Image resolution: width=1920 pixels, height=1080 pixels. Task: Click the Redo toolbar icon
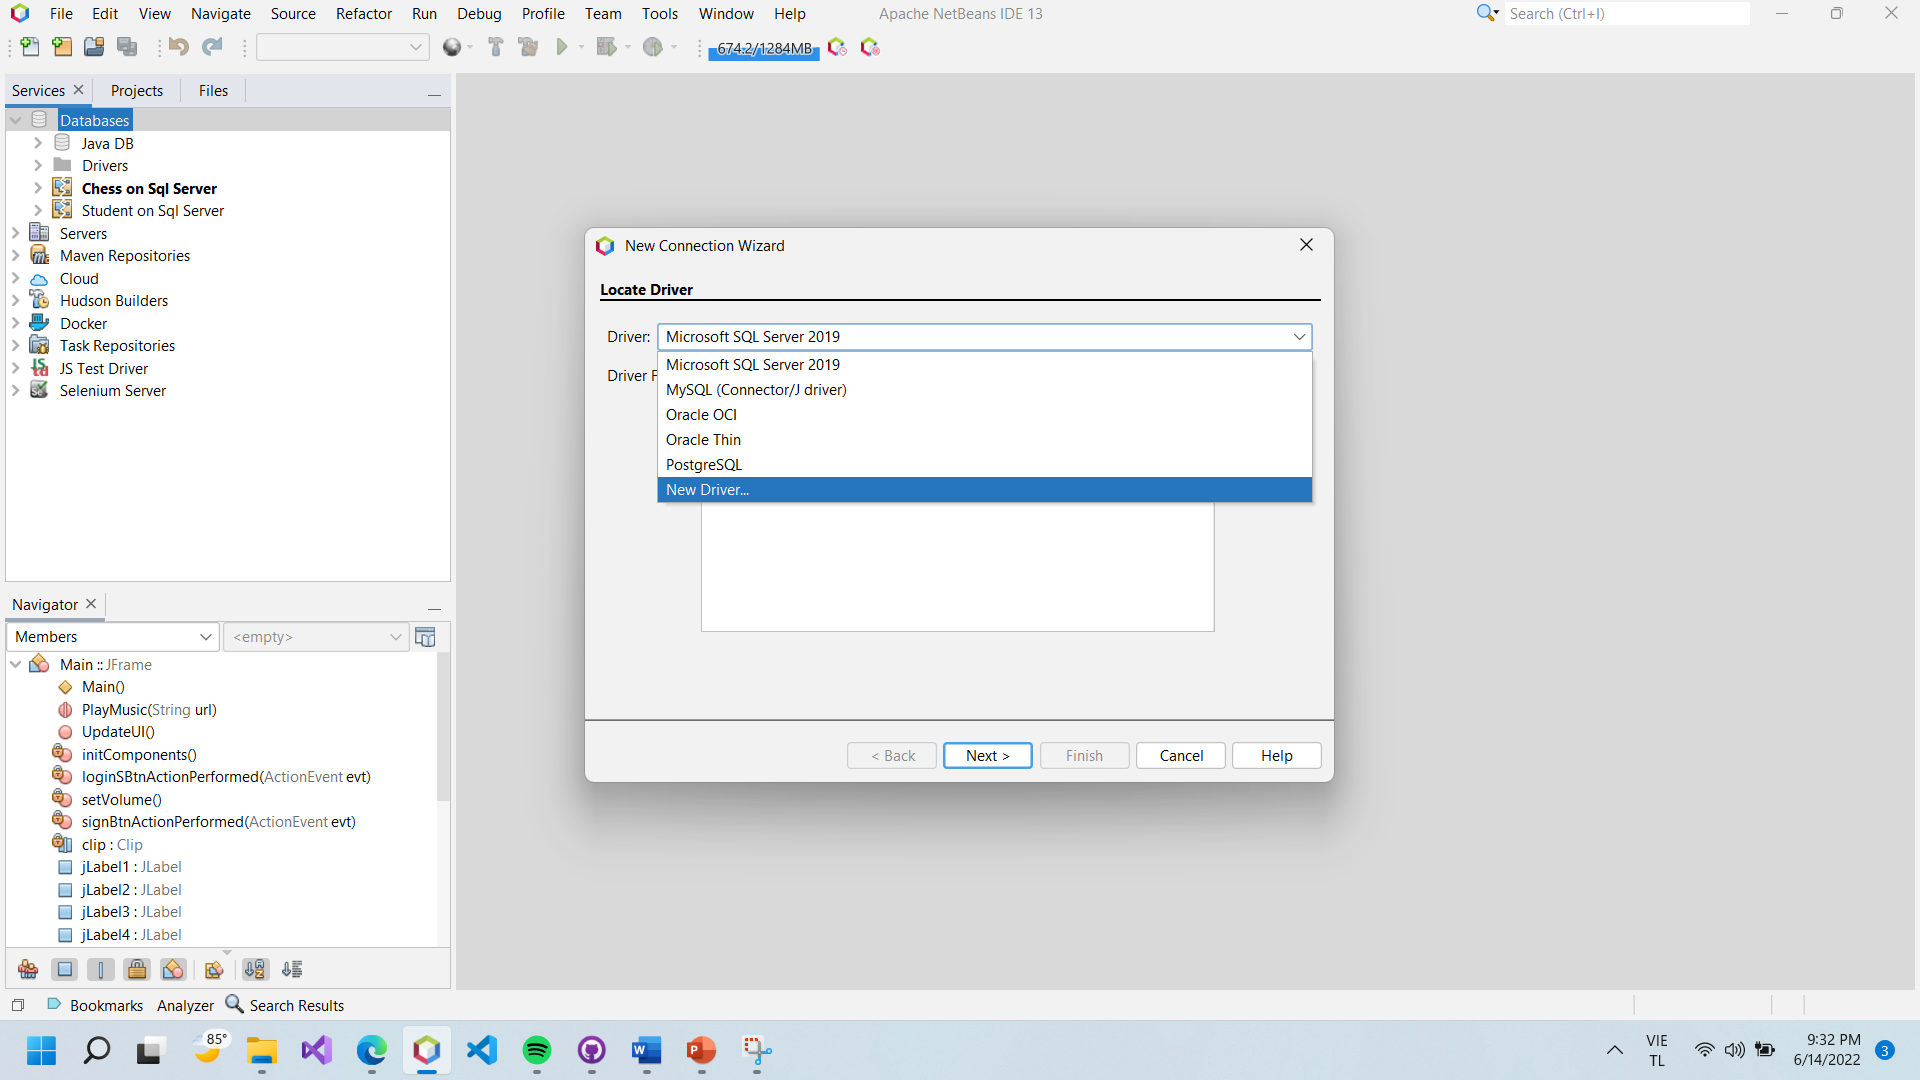212,47
